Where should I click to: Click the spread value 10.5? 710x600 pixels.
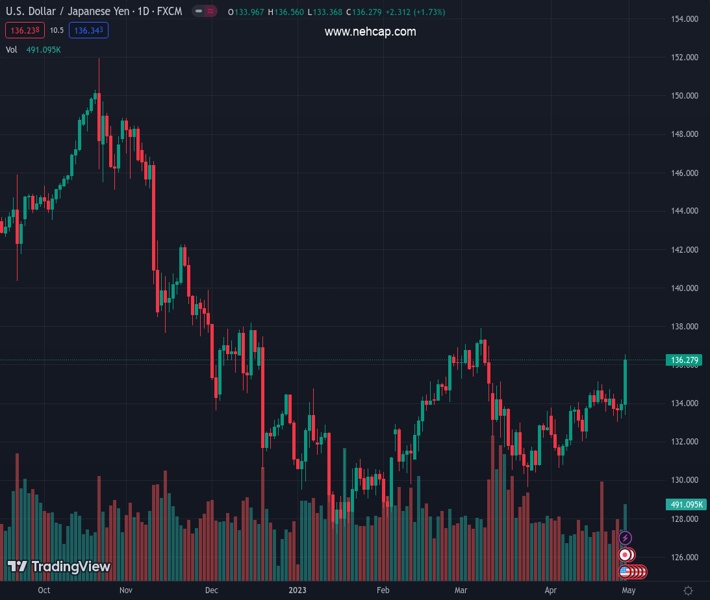[57, 30]
